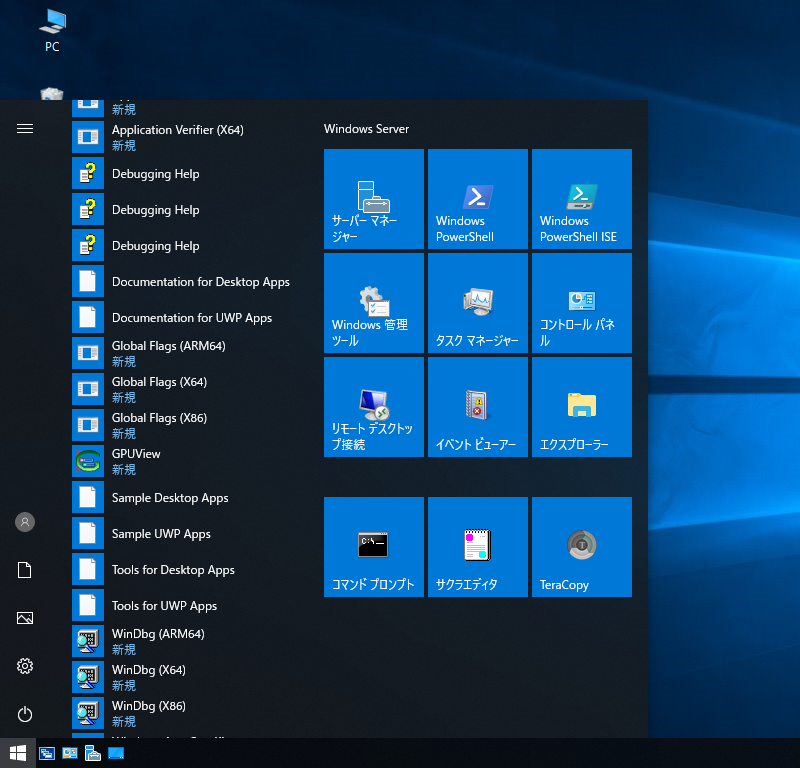Open Control Panel from the taskbar
The height and width of the screenshot is (768, 800).
point(70,753)
